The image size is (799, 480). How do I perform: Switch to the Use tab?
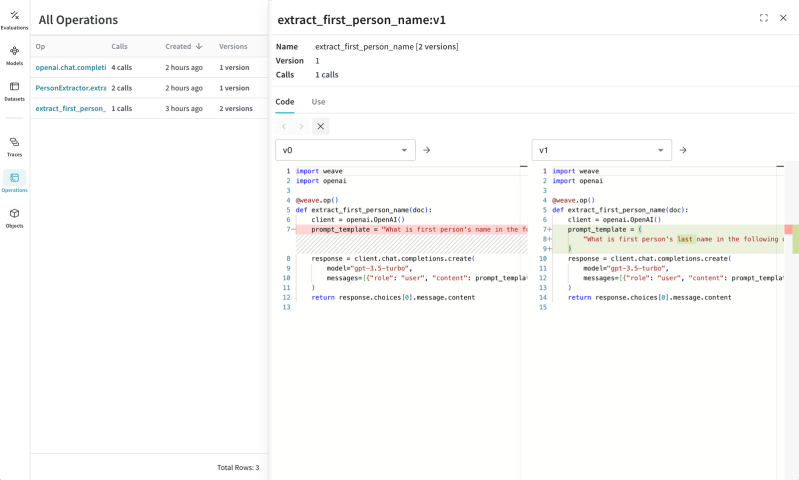tap(318, 101)
